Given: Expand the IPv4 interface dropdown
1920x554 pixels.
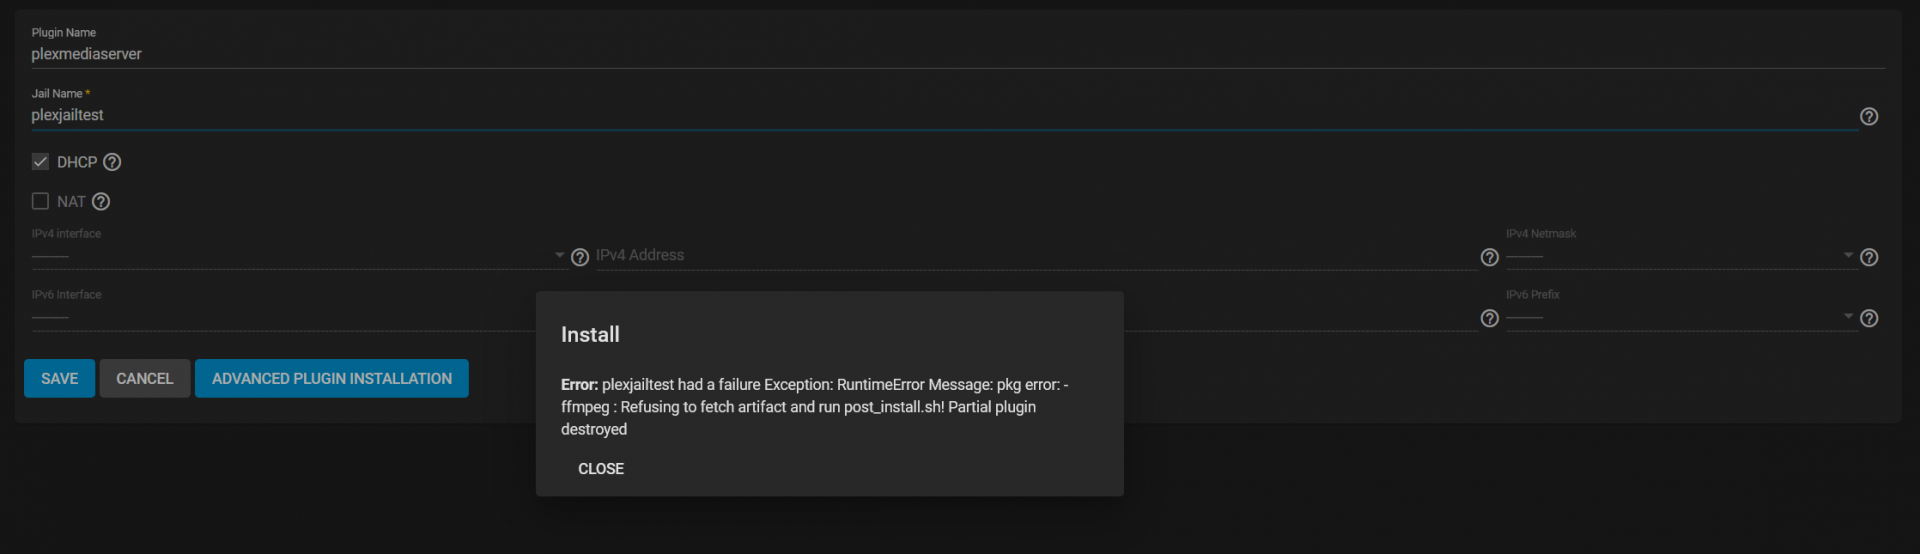Looking at the screenshot, I should [298, 256].
